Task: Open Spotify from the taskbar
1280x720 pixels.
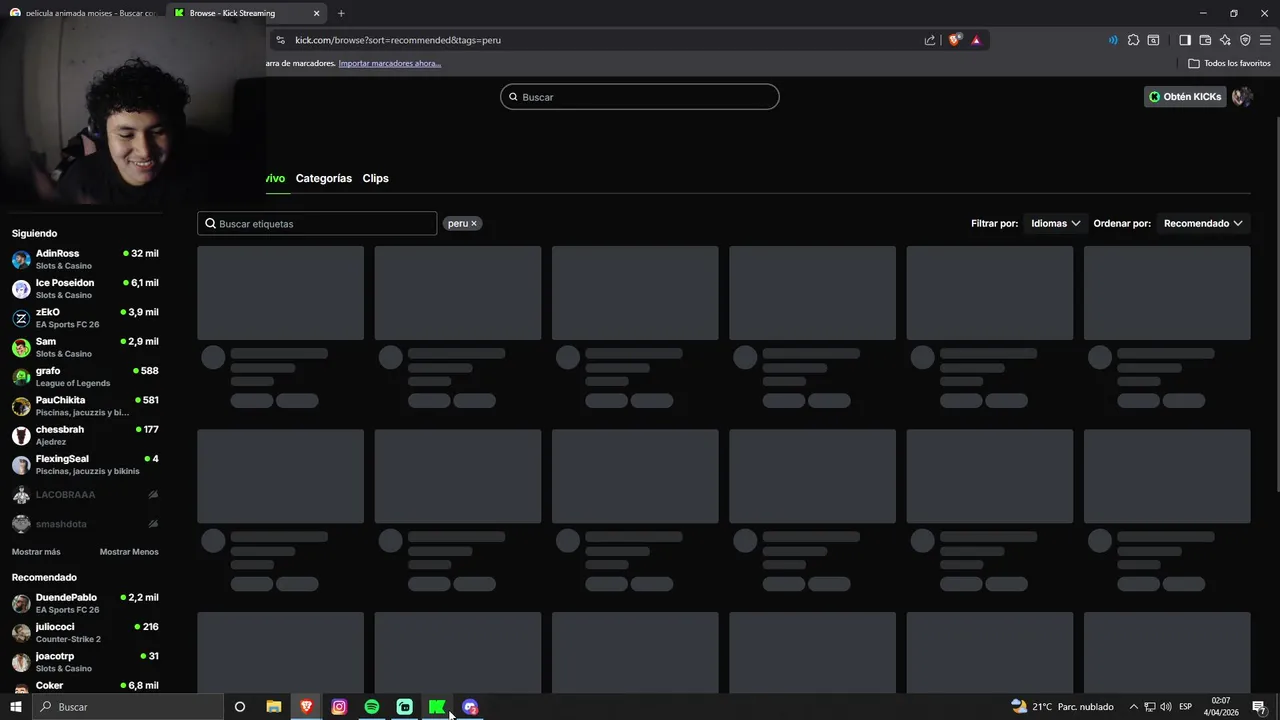Action: click(372, 707)
